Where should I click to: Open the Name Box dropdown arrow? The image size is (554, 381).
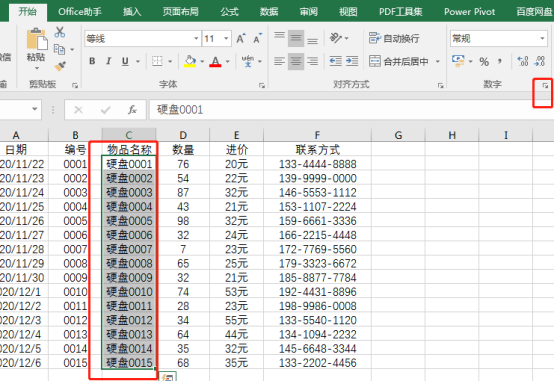35,109
